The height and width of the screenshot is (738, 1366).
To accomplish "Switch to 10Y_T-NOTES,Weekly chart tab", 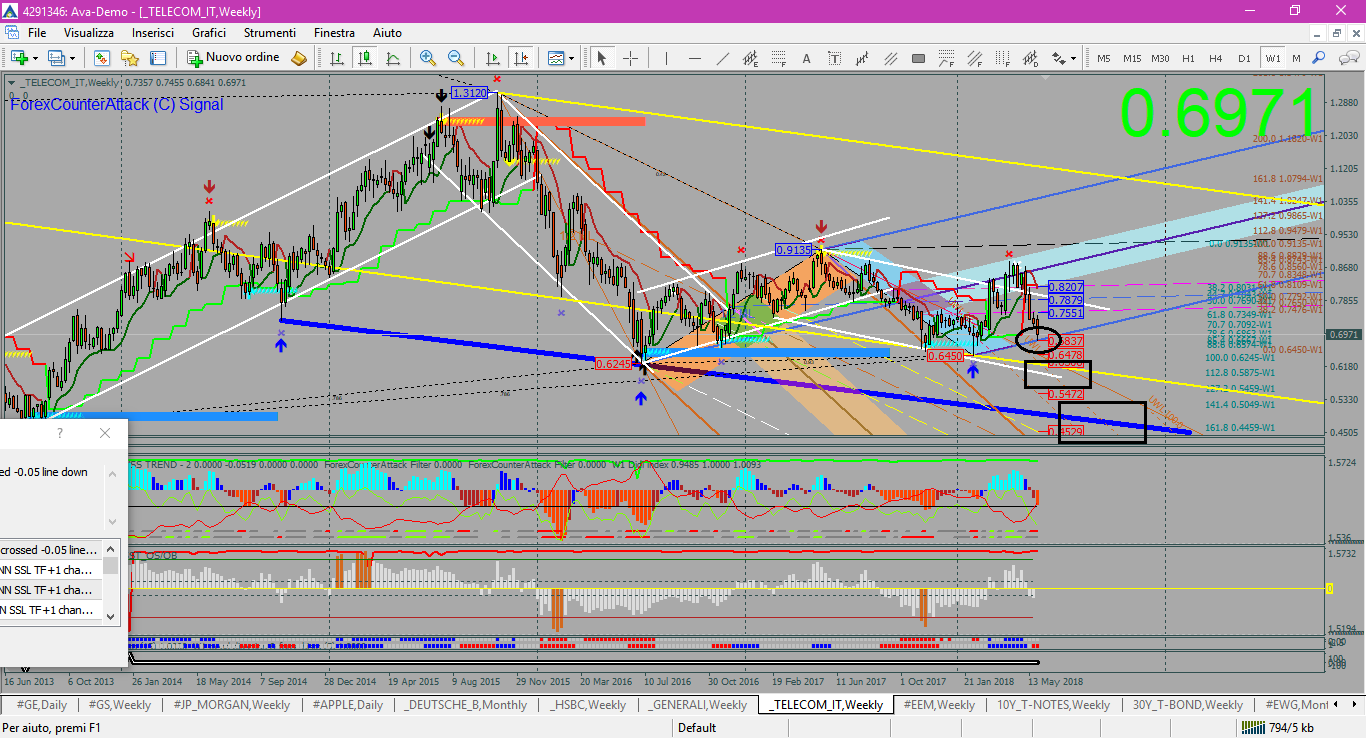I will coord(1054,705).
